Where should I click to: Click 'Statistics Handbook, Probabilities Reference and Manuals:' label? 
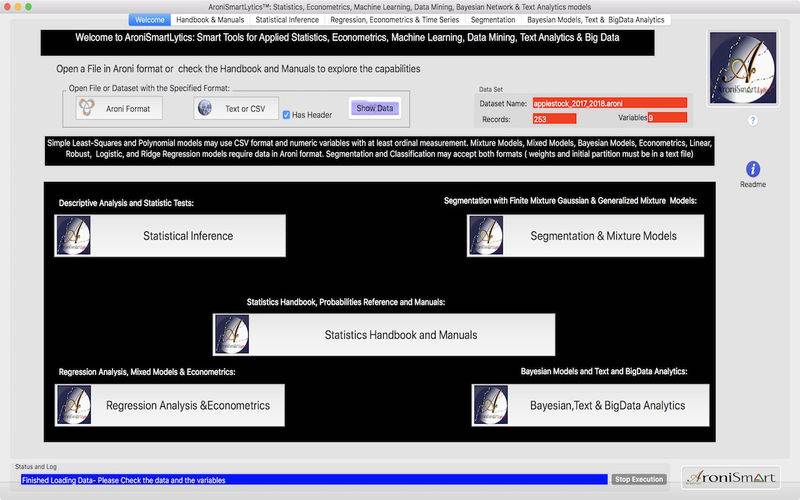coord(346,302)
